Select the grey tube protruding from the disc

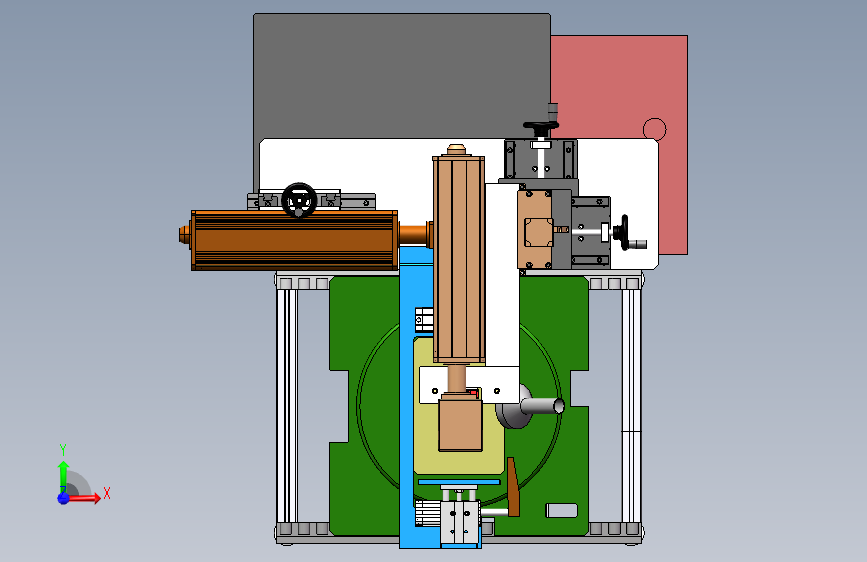tap(542, 406)
